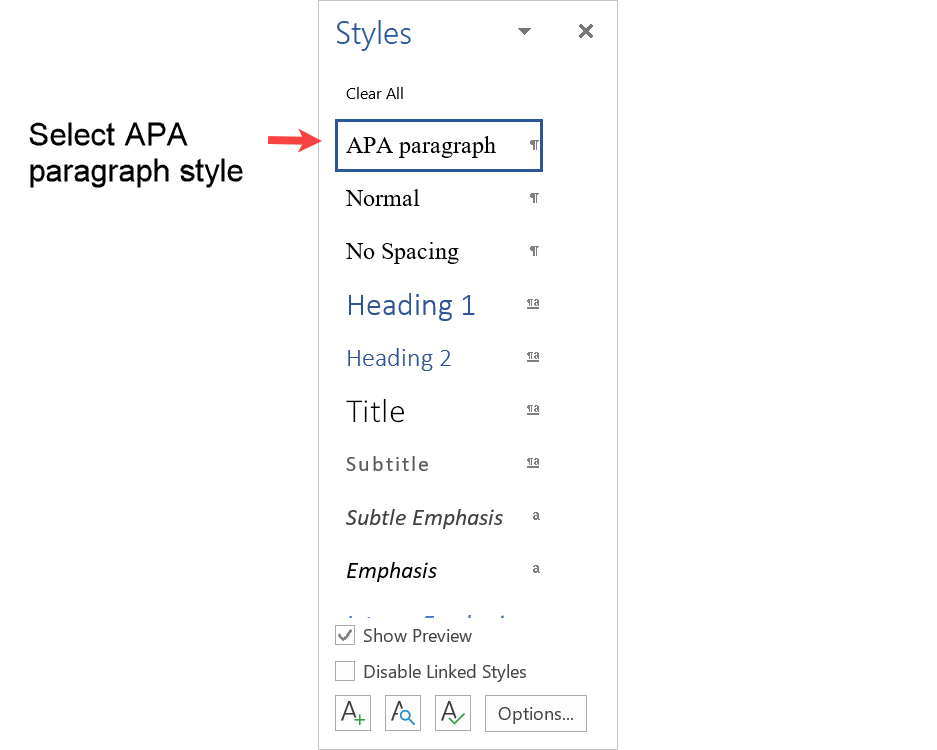Click the character style symbol beside Emphasis
The image size is (937, 750).
coord(536,569)
